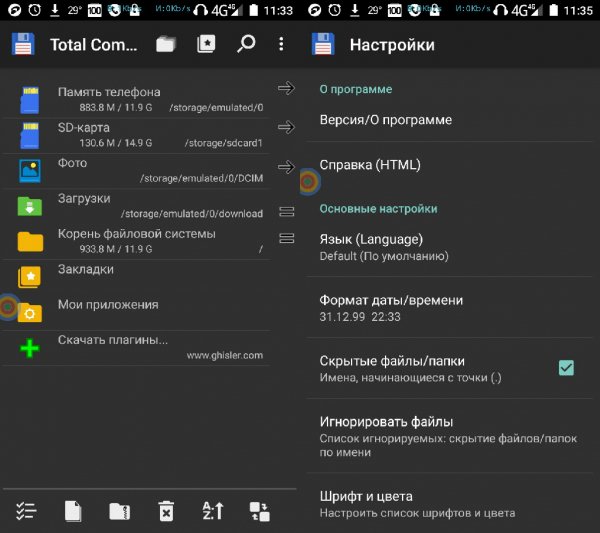Open the bookmarks star icon in the top bar
The image size is (600, 533).
206,44
